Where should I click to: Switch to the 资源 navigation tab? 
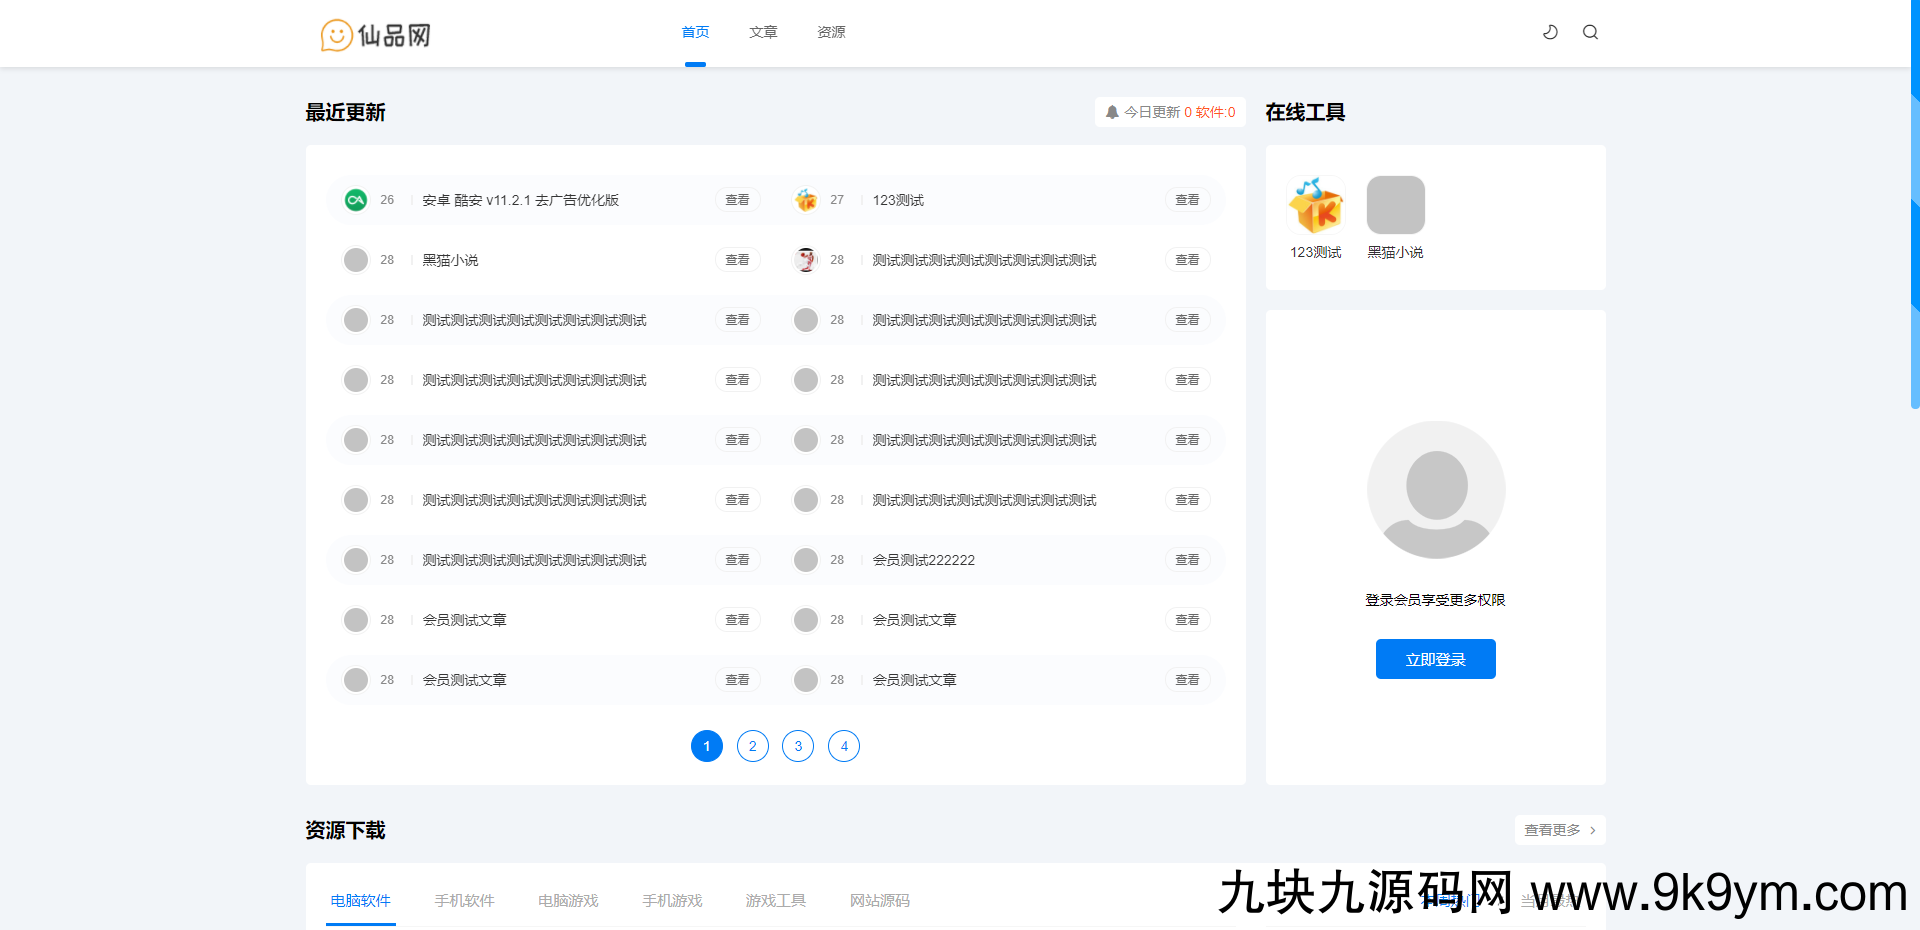[x=830, y=32]
